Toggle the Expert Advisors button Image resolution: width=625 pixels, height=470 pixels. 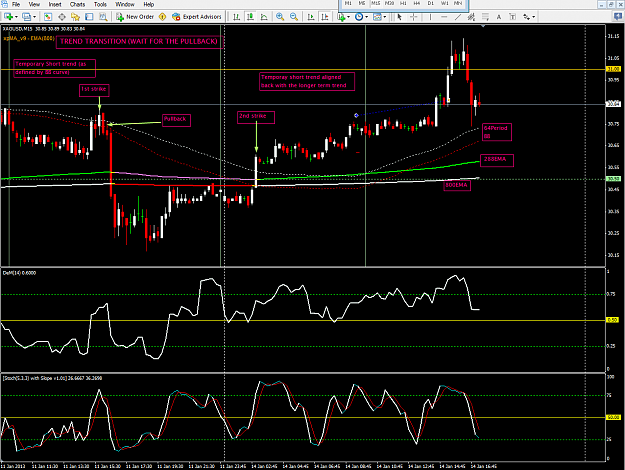197,17
